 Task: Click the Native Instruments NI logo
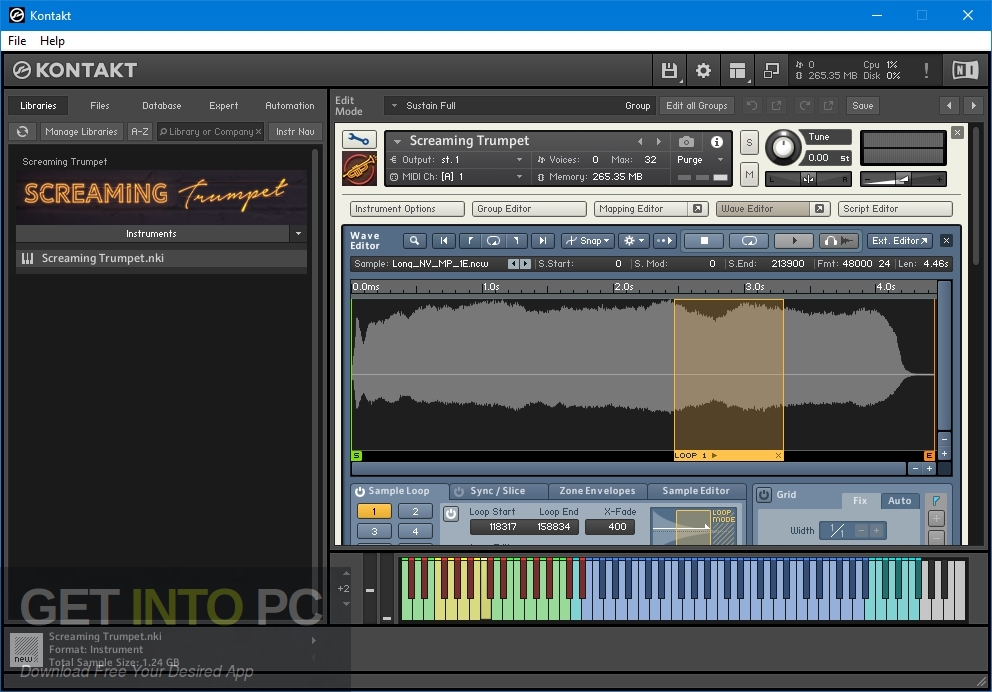point(965,70)
